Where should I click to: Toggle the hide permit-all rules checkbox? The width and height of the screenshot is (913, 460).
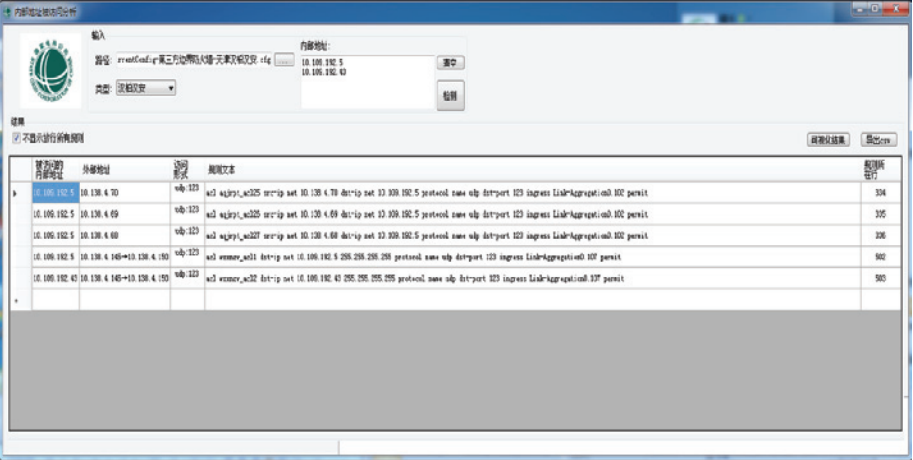point(16,138)
